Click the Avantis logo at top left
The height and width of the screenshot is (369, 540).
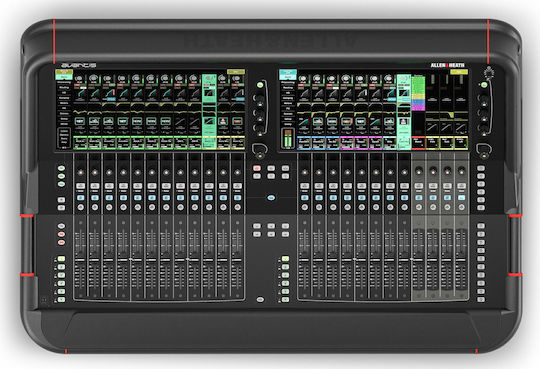click(79, 65)
